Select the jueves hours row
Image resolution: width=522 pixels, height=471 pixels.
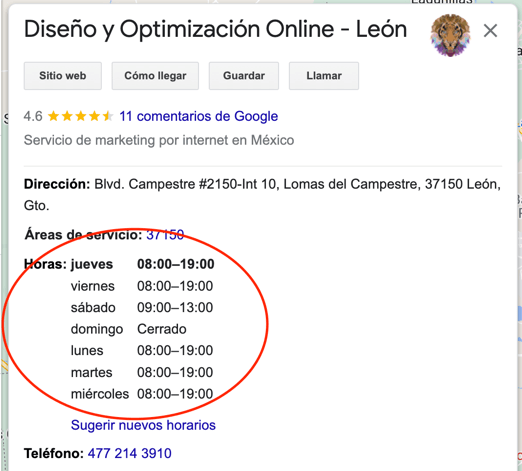pos(142,264)
